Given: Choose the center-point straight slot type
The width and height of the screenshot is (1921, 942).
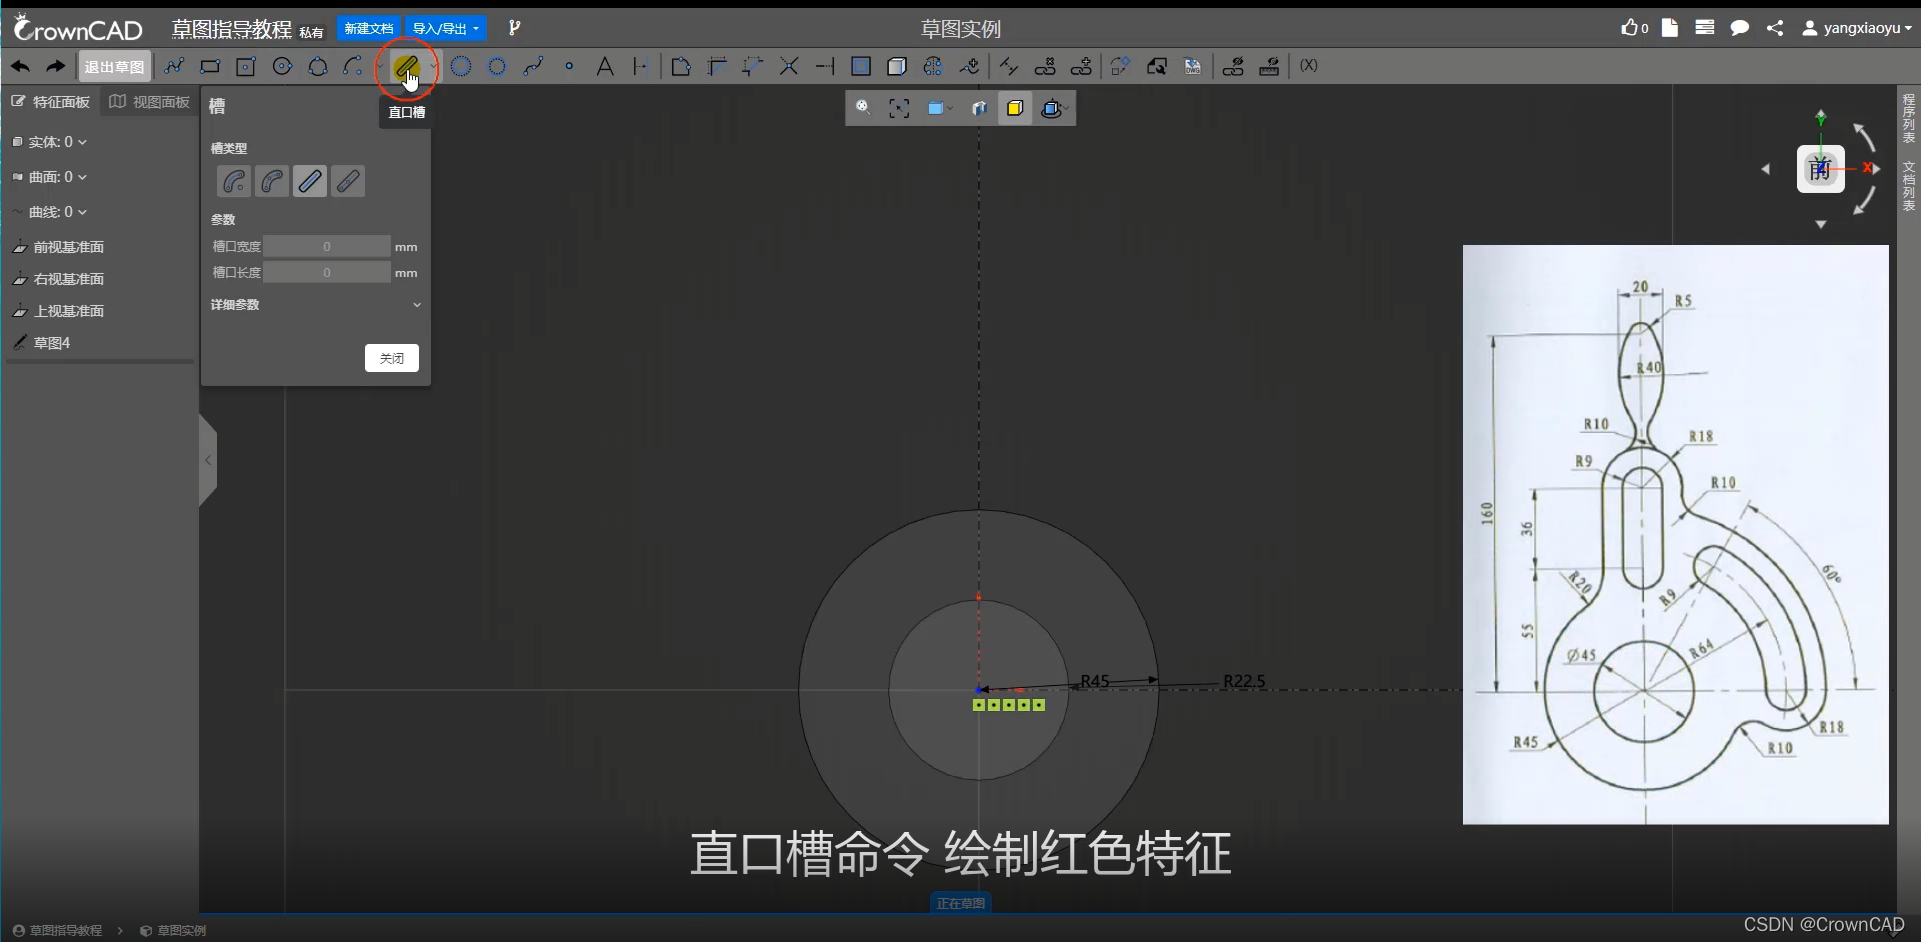Looking at the screenshot, I should click(348, 181).
